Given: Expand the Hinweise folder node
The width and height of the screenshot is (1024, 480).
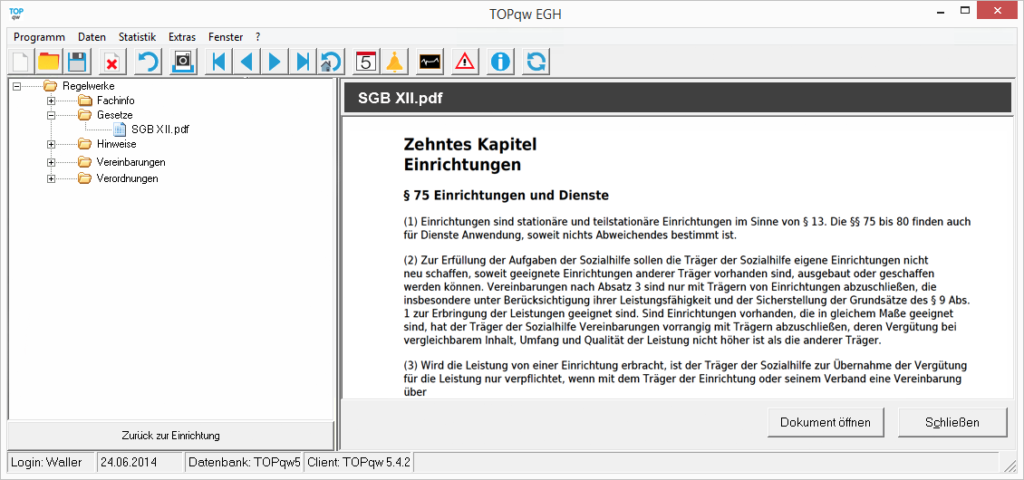Looking at the screenshot, I should pyautogui.click(x=51, y=145).
